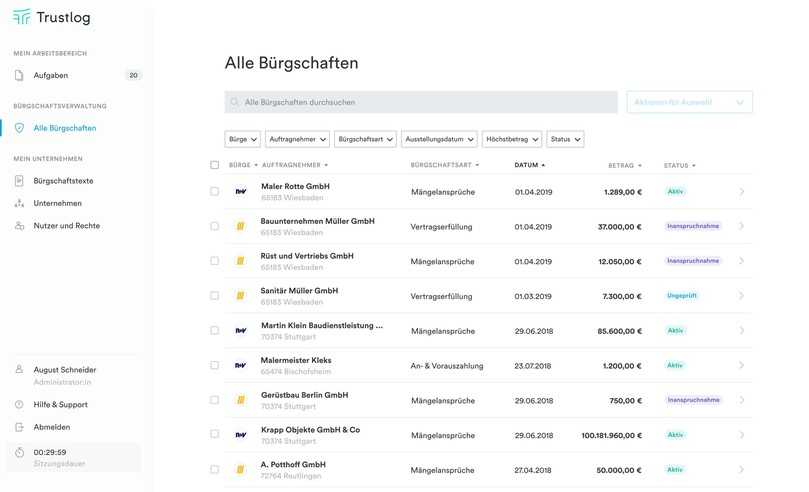
Task: Select the Malermeister Kleks row checkbox
Action: [x=214, y=365]
